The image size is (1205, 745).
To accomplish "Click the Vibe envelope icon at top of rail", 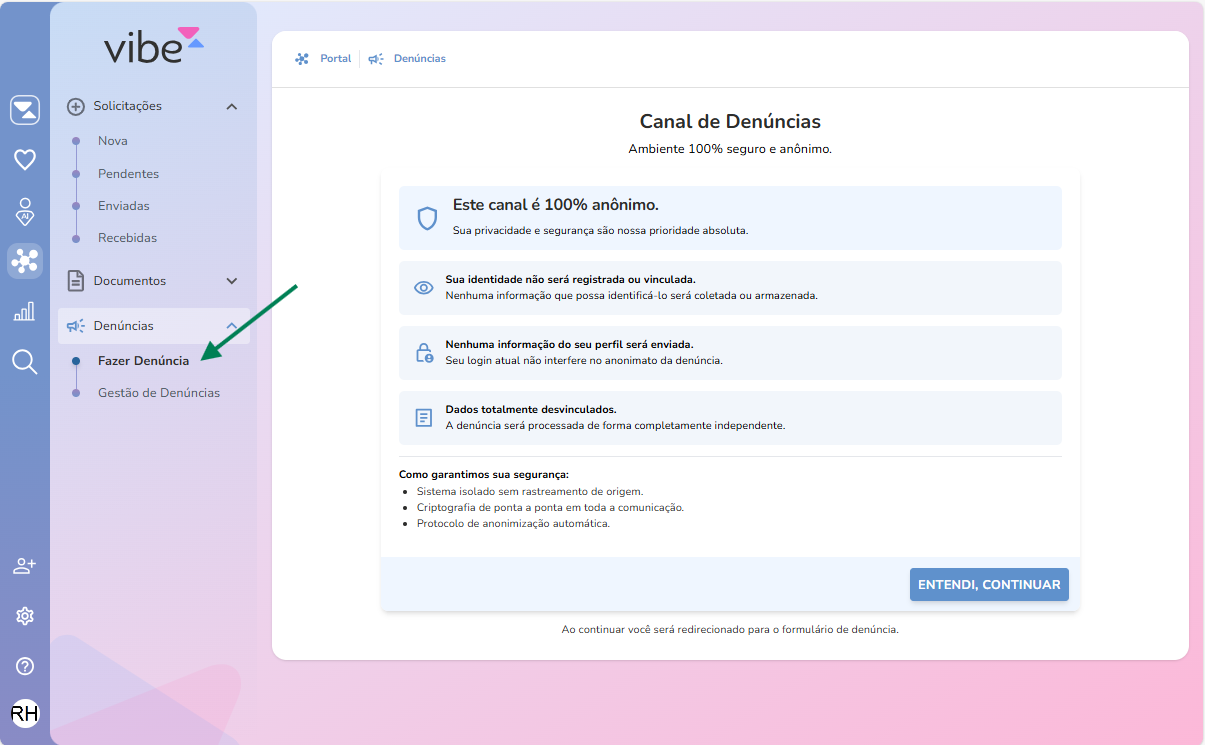I will (x=25, y=110).
